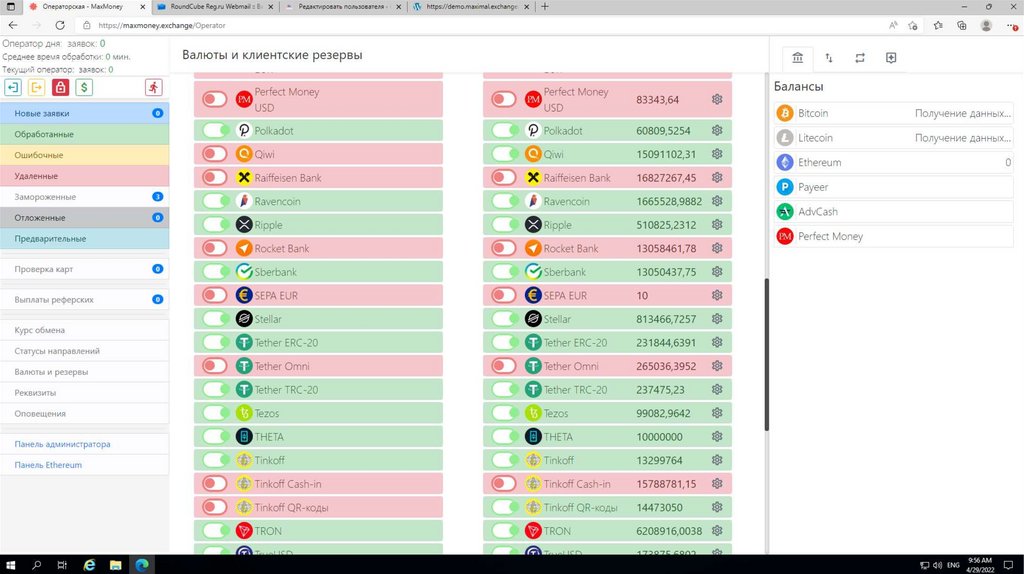Toggle Sberbank switch in left currency list
Screen dimensions: 1024x574
[215, 272]
